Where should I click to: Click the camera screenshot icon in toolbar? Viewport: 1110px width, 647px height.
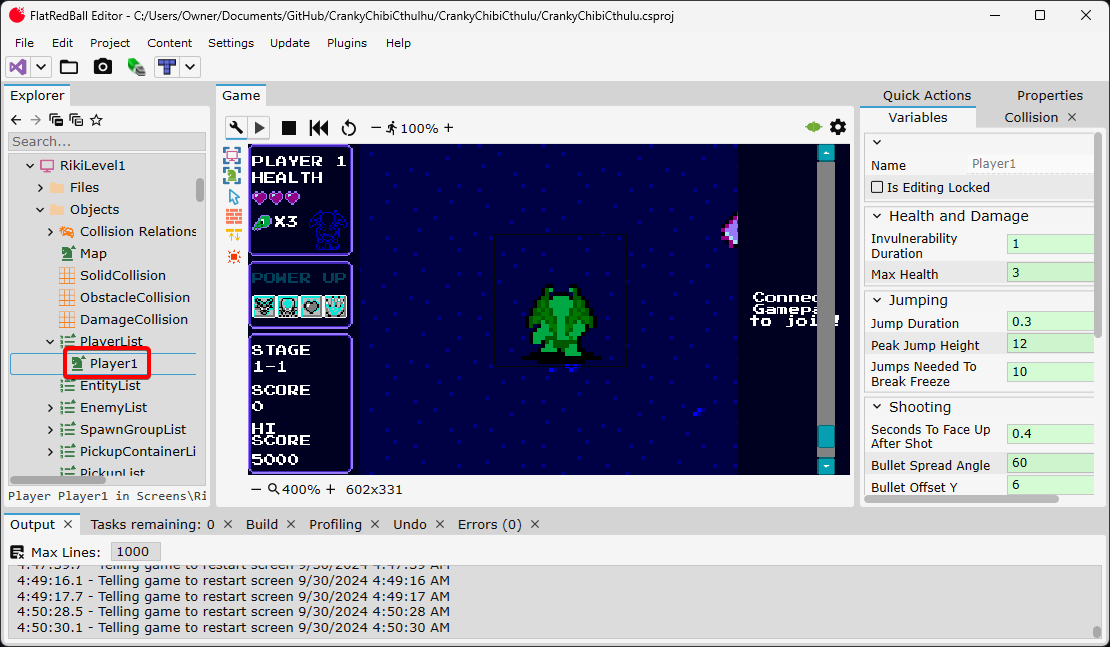click(x=103, y=67)
